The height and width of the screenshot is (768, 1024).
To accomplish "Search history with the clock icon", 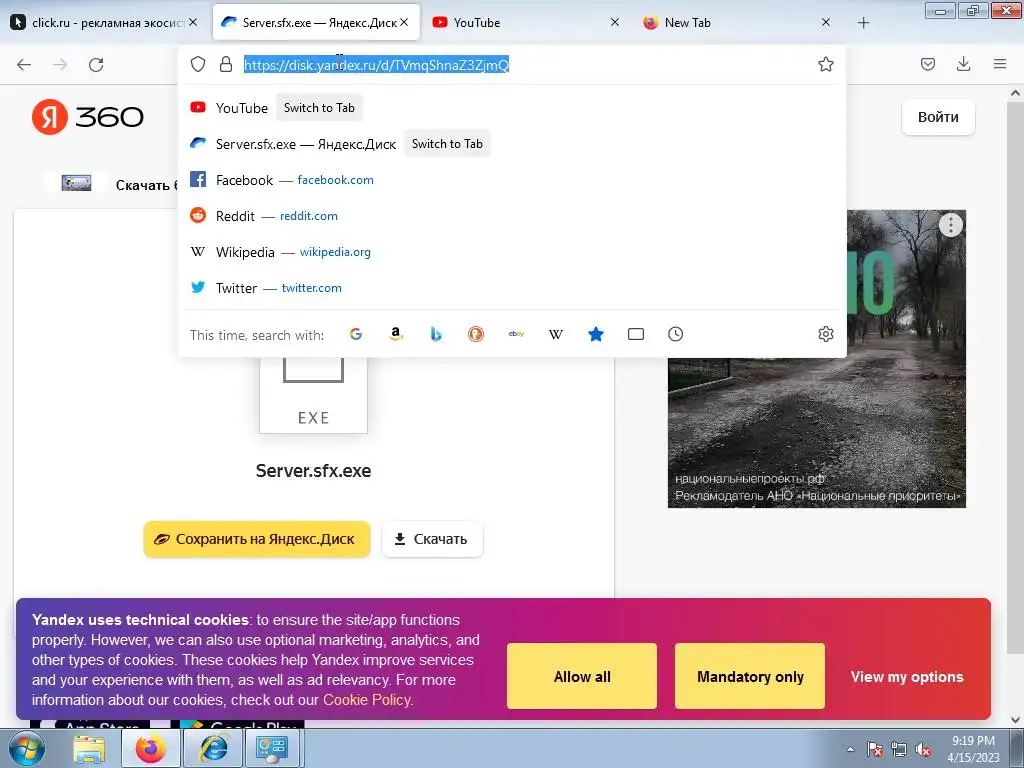I will [x=675, y=334].
